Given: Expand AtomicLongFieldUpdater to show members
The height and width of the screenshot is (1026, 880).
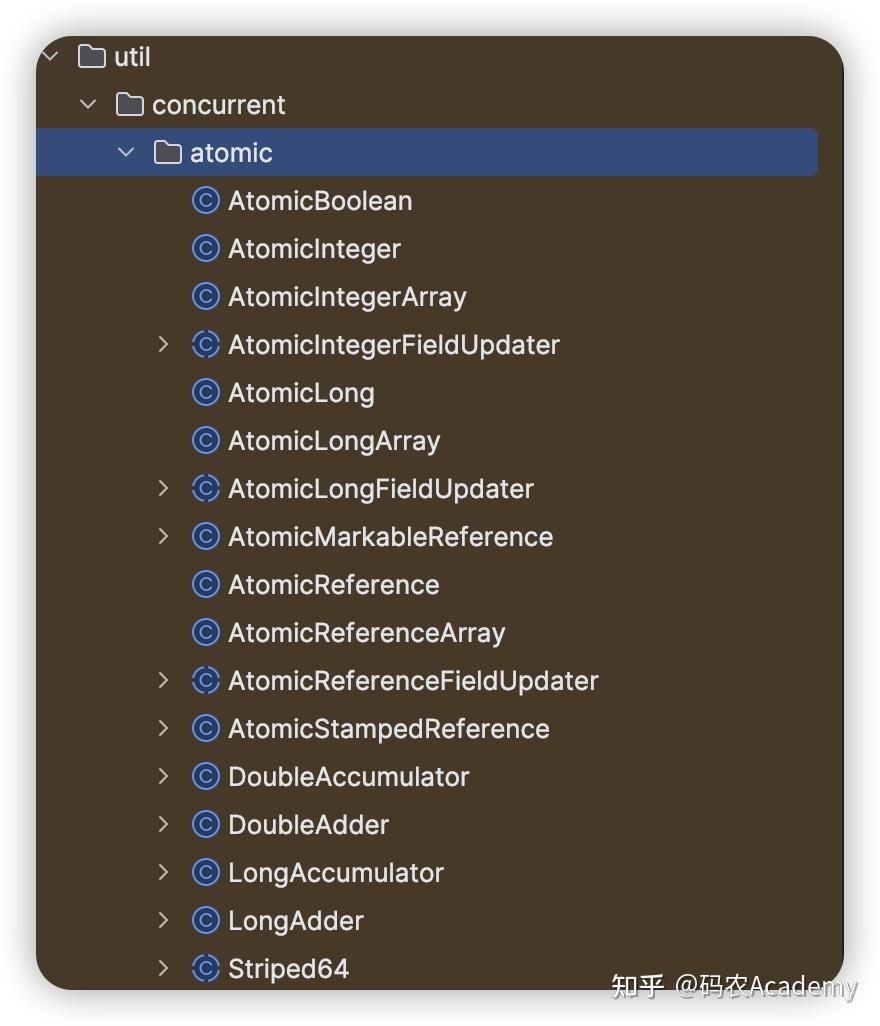Looking at the screenshot, I should pyautogui.click(x=164, y=489).
